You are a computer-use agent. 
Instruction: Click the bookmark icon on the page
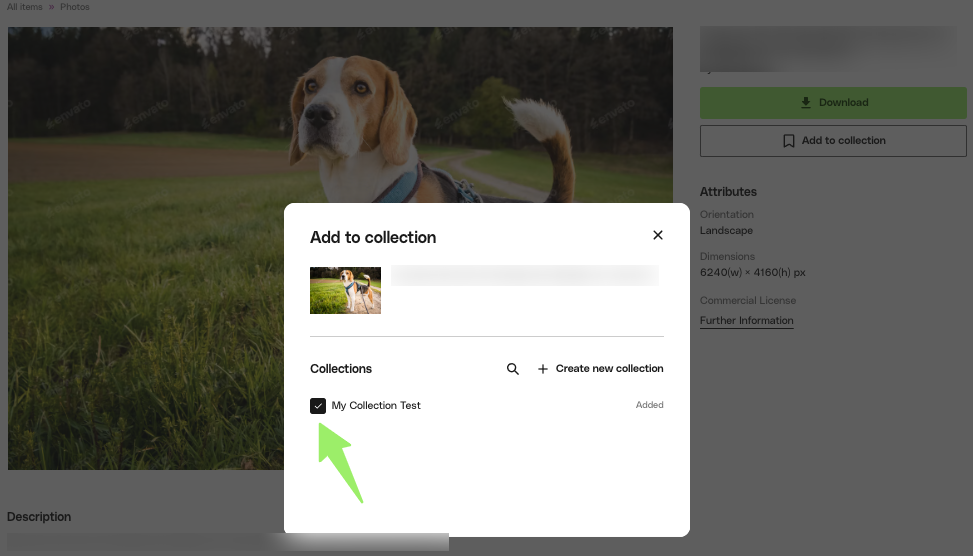(789, 141)
